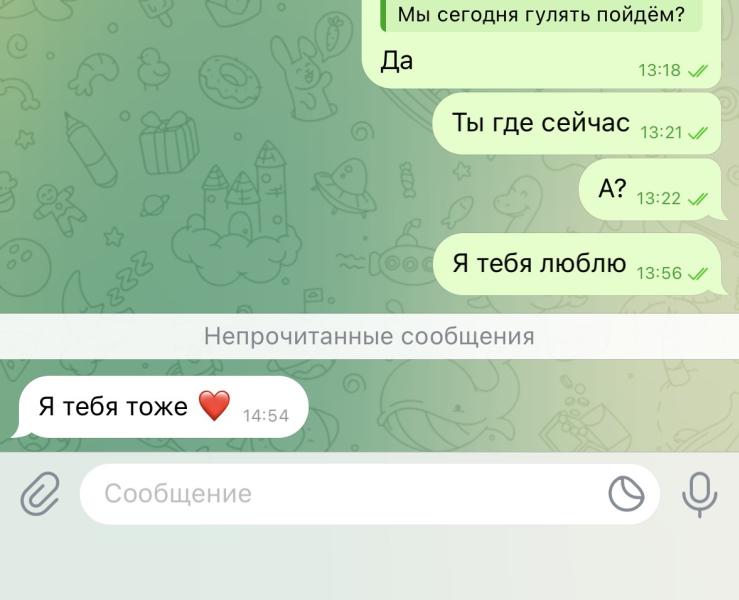The width and height of the screenshot is (739, 600).
Task: Tap the Непрочитанные сообщения divider bar
Action: tap(370, 336)
